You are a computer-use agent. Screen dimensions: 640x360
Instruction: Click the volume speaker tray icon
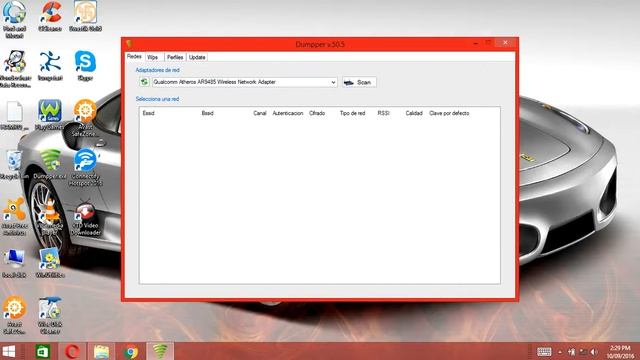(594, 352)
